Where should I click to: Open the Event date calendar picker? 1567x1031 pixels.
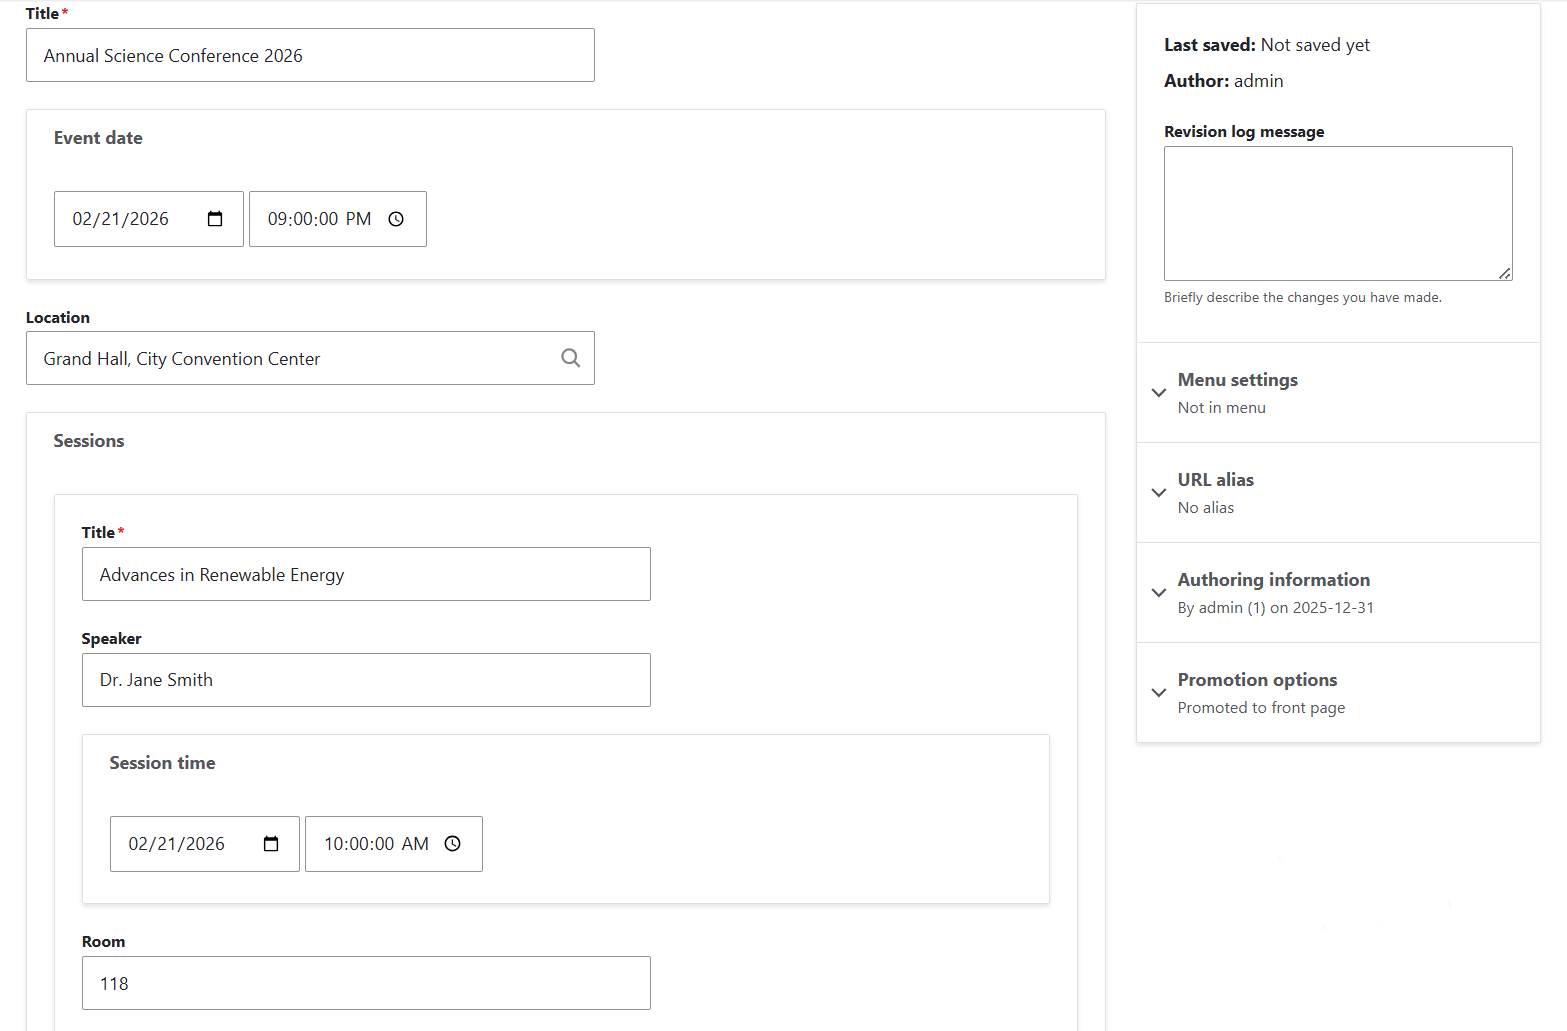coord(215,219)
